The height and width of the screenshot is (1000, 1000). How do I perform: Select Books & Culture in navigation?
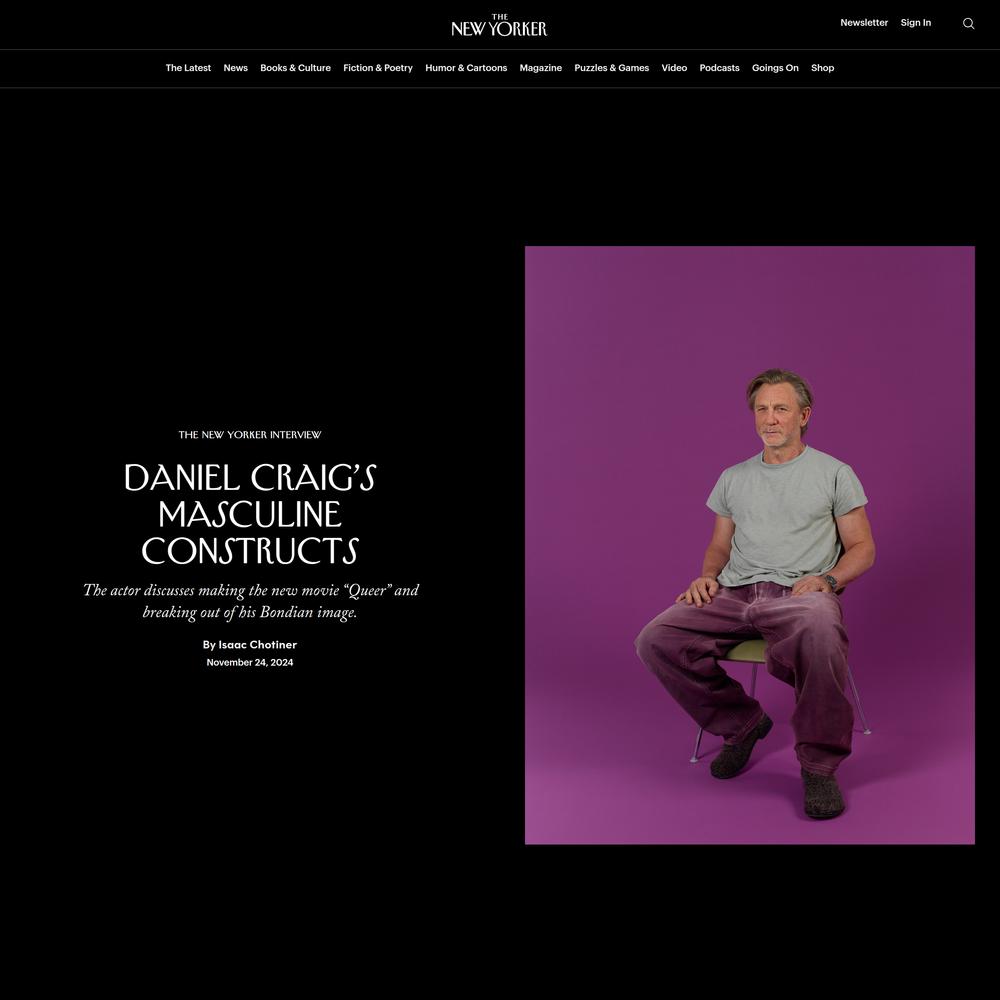[295, 68]
